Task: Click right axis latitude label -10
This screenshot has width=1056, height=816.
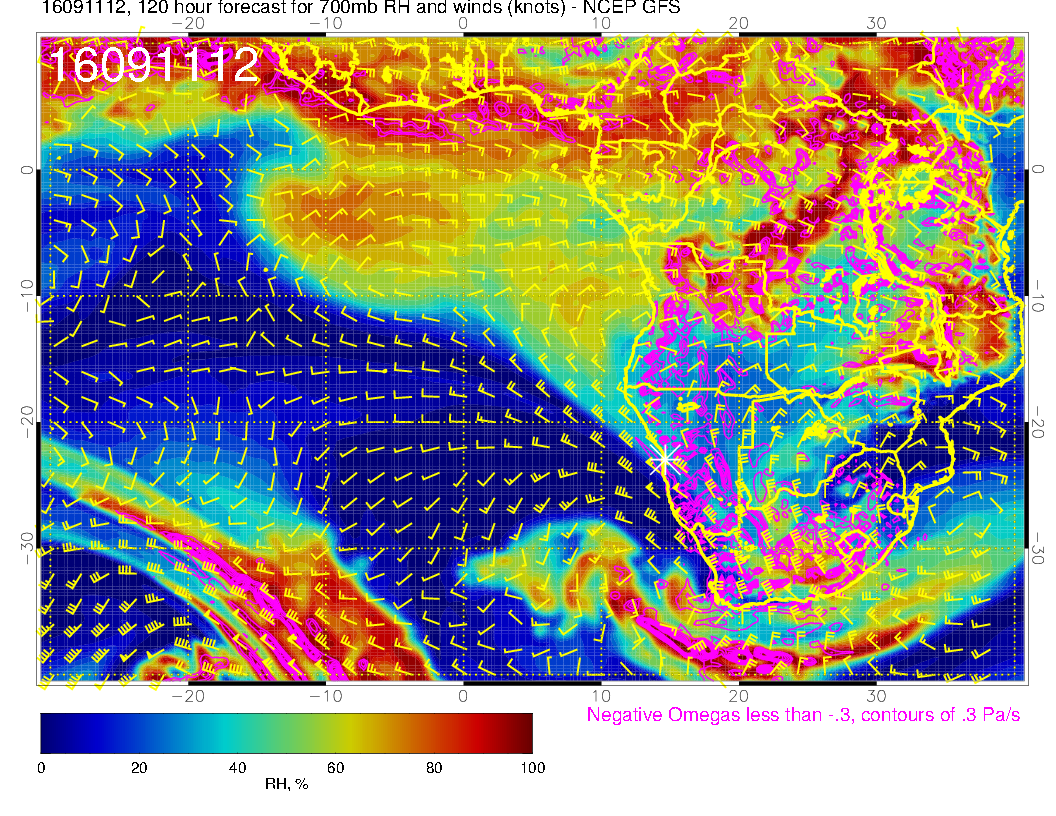Action: (1038, 296)
